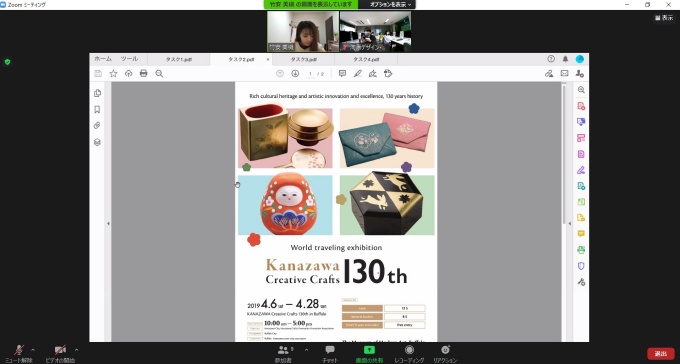
Task: Open the red Create PDF tool
Action: pos(581,106)
